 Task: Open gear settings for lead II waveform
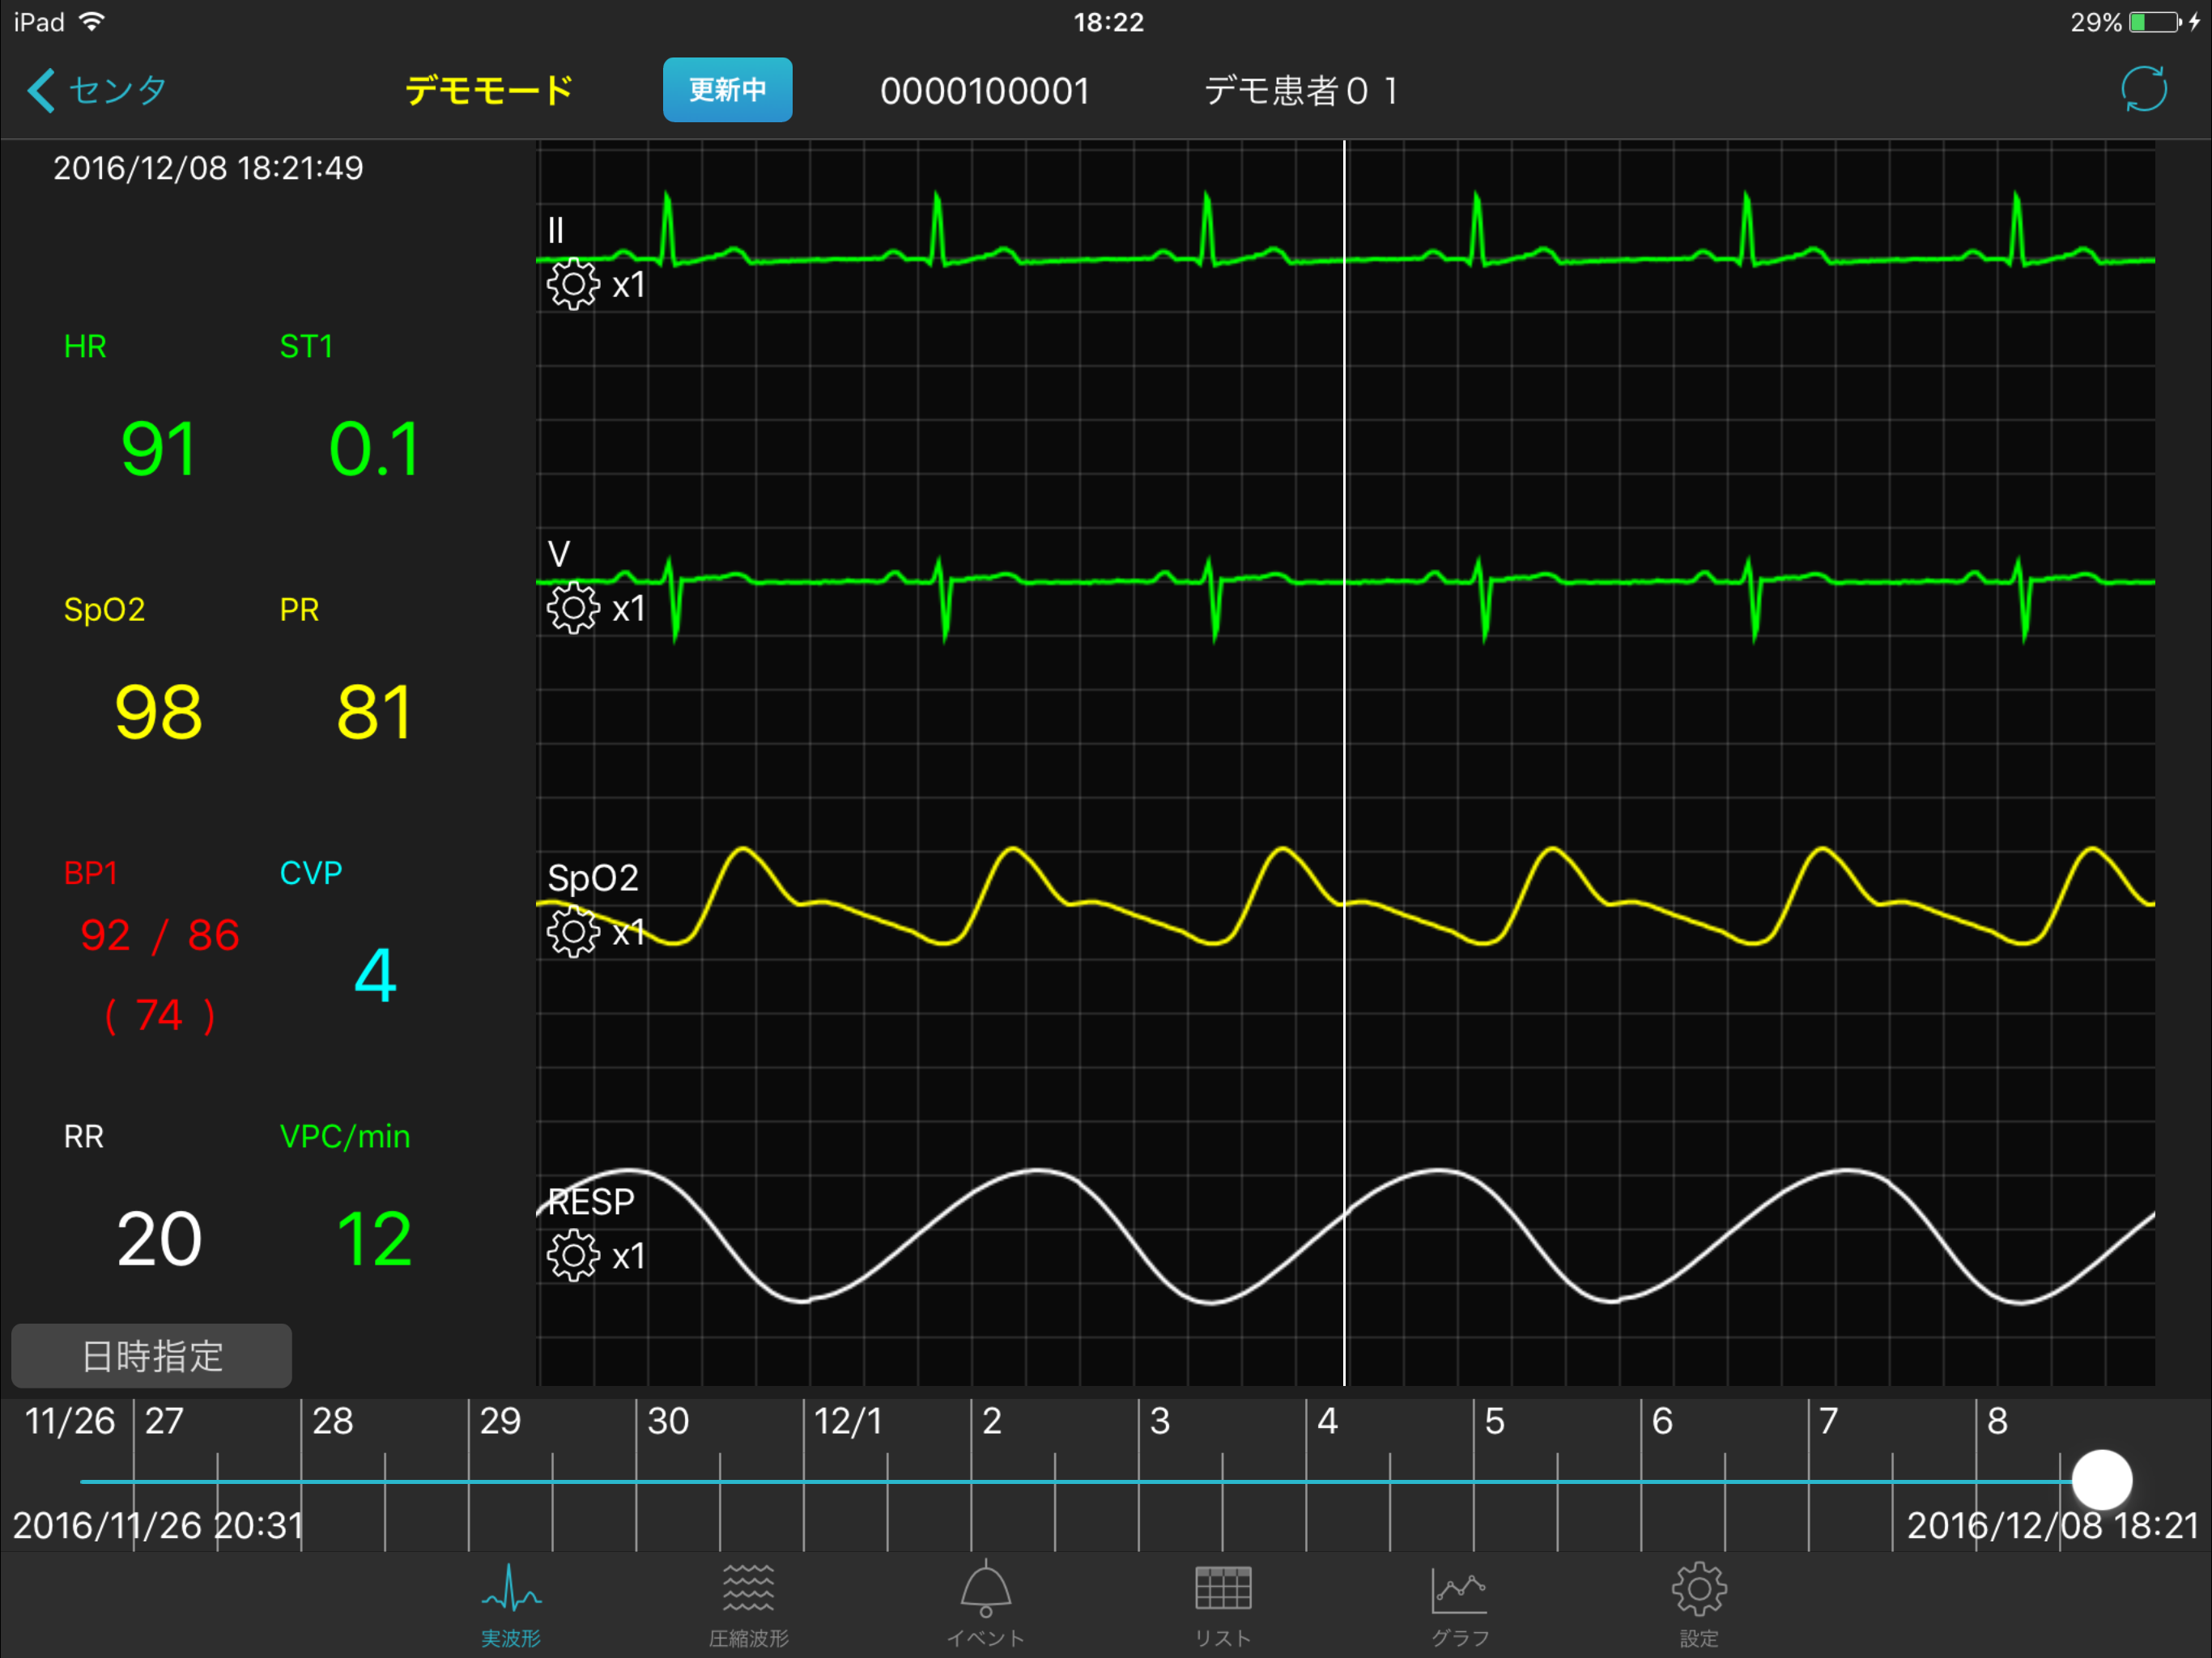(573, 285)
